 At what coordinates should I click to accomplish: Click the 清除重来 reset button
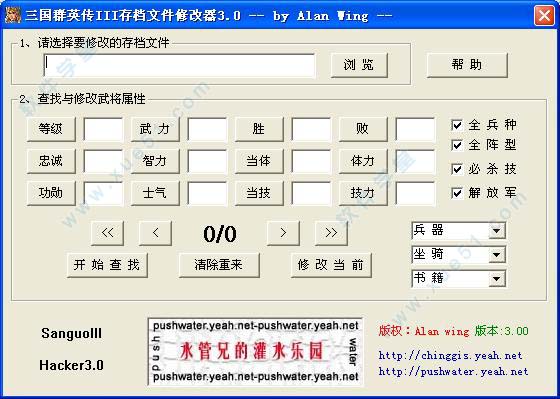coord(219,265)
